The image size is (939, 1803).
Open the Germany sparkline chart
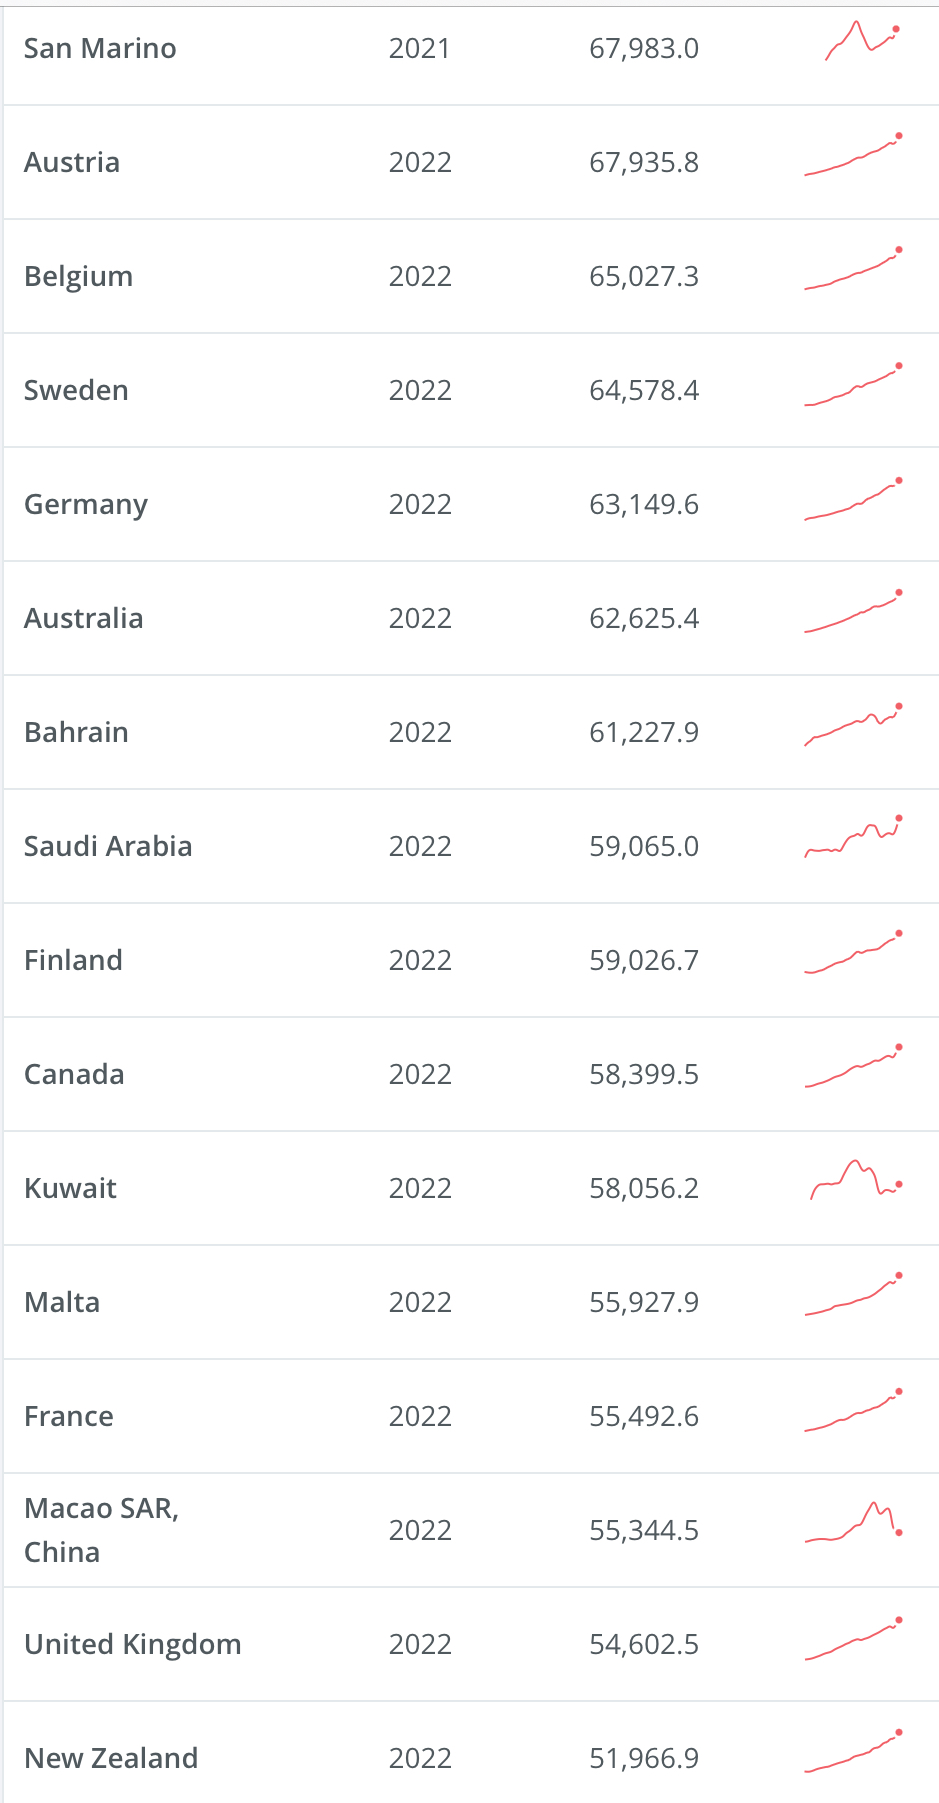click(x=853, y=502)
